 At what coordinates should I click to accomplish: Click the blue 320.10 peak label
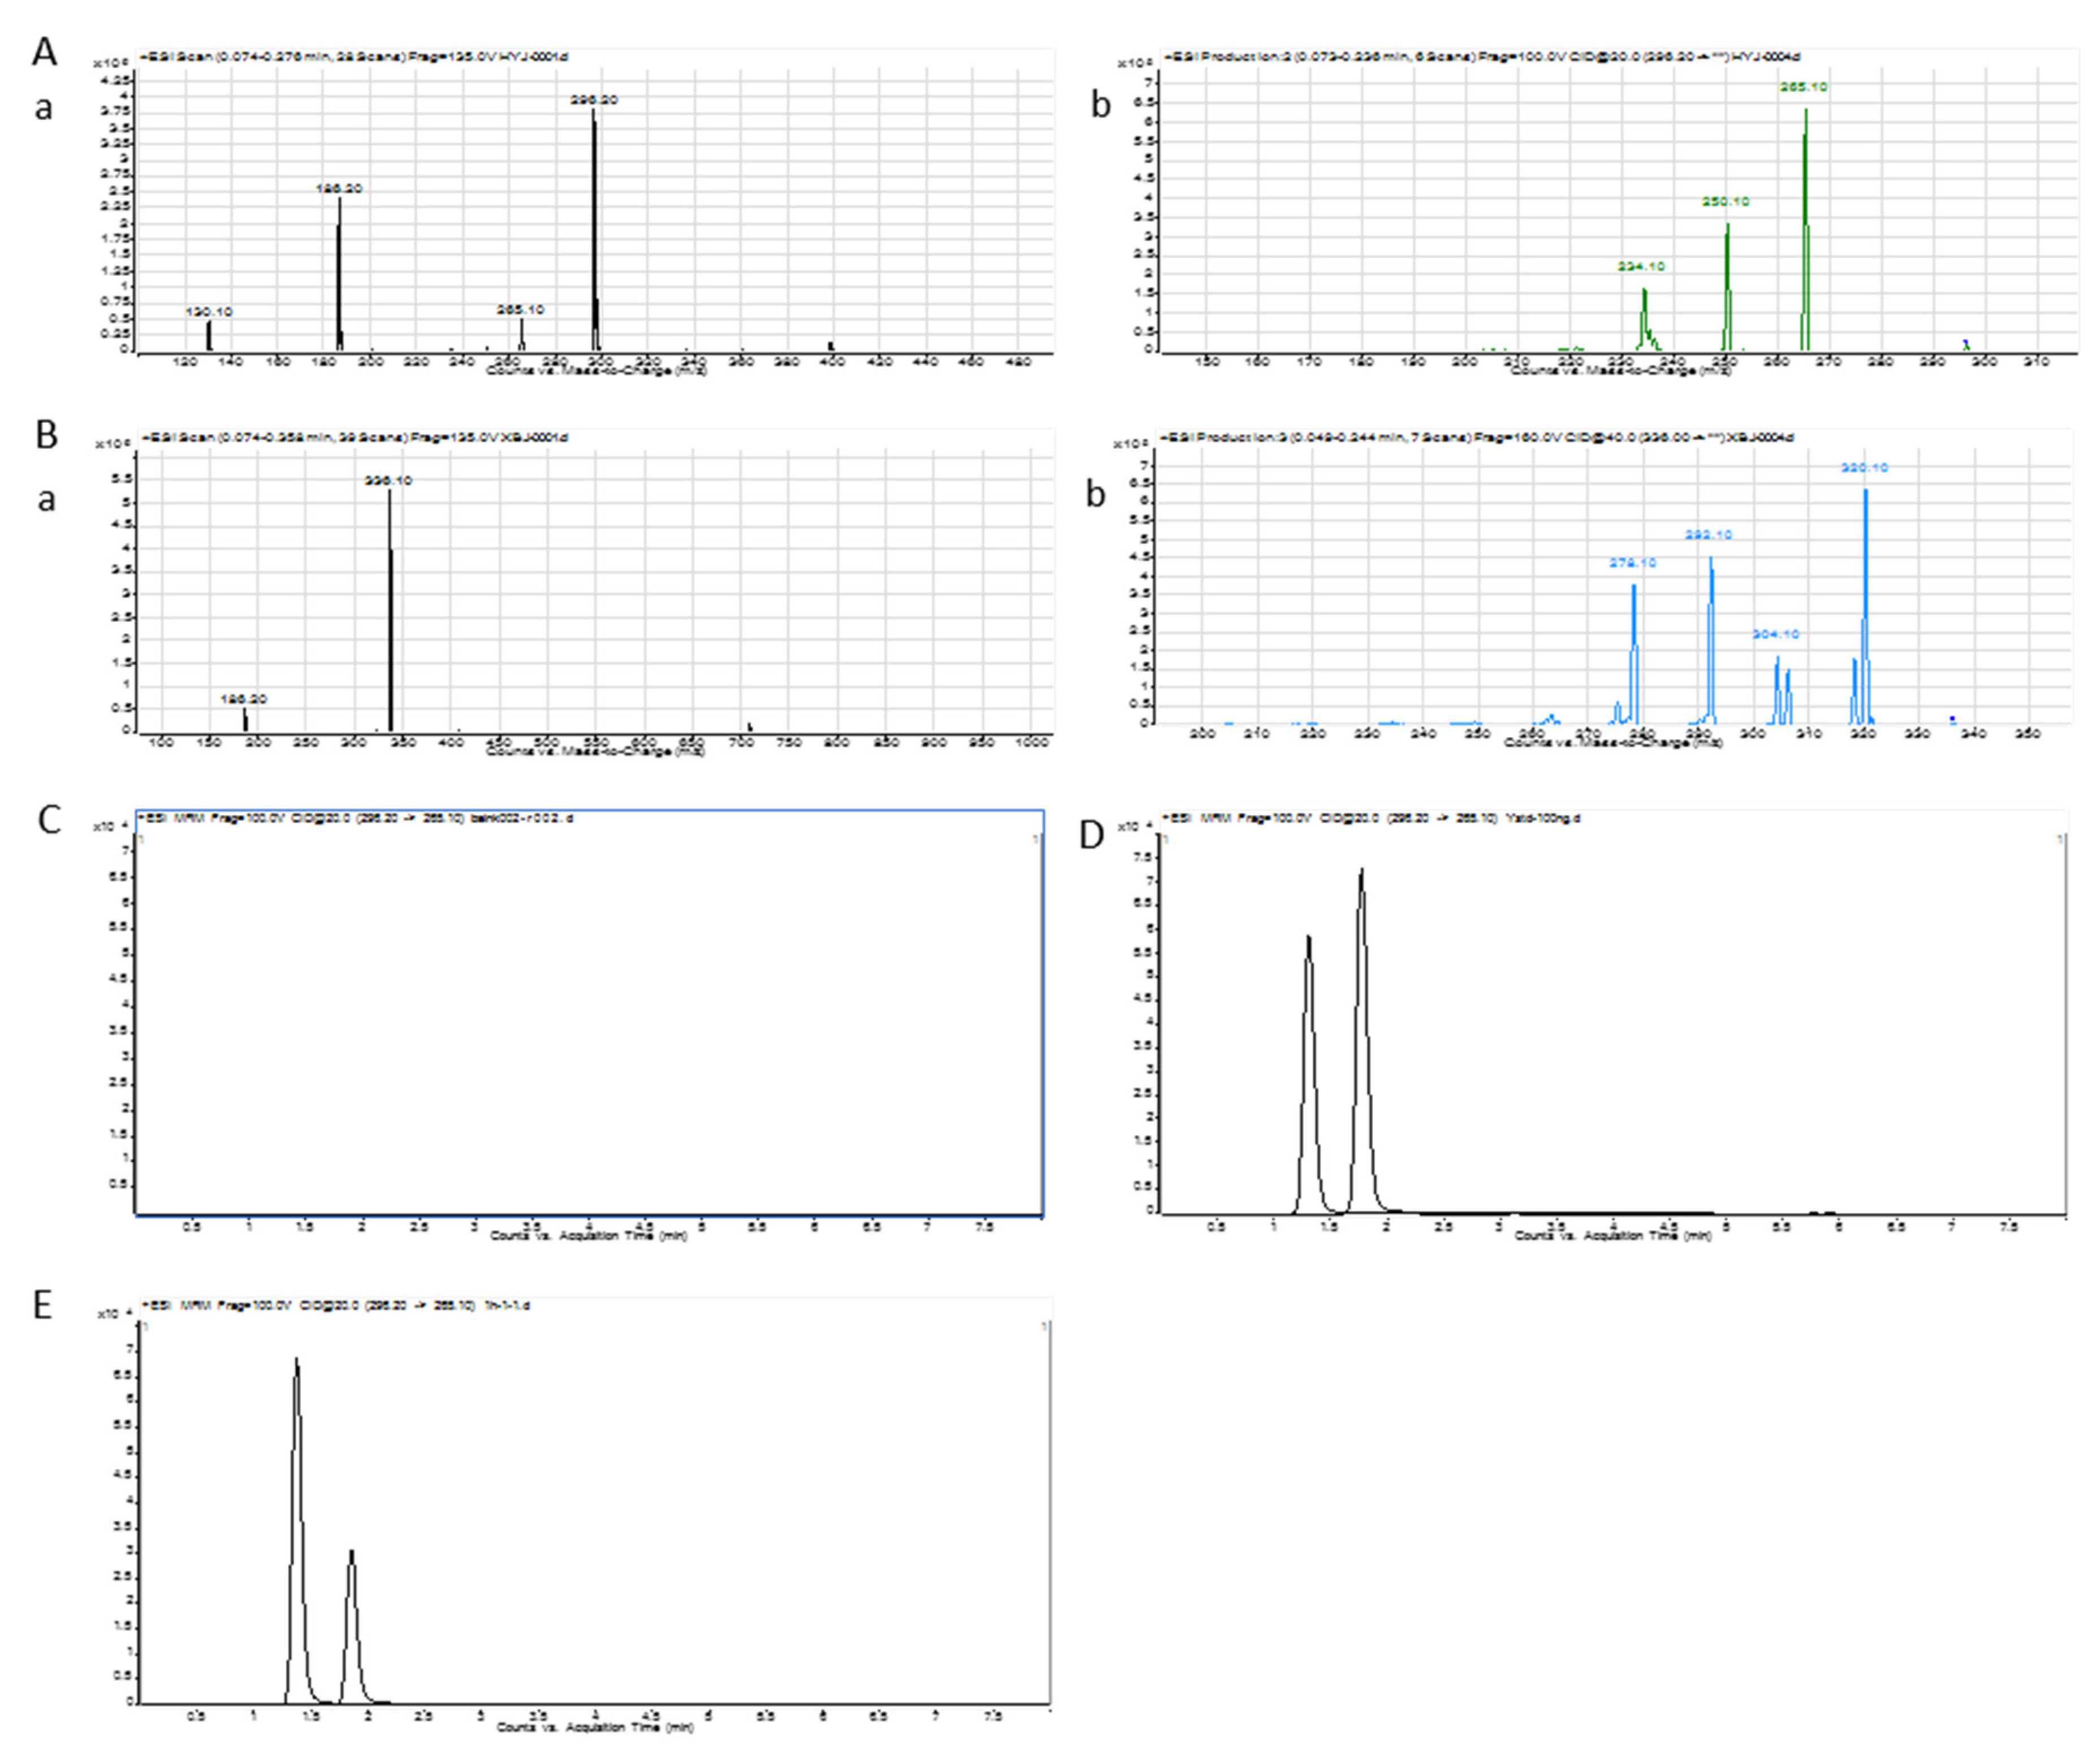(1864, 468)
